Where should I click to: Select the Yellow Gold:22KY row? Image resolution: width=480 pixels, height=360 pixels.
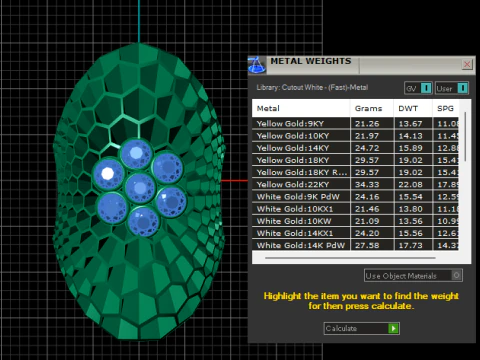(355, 185)
